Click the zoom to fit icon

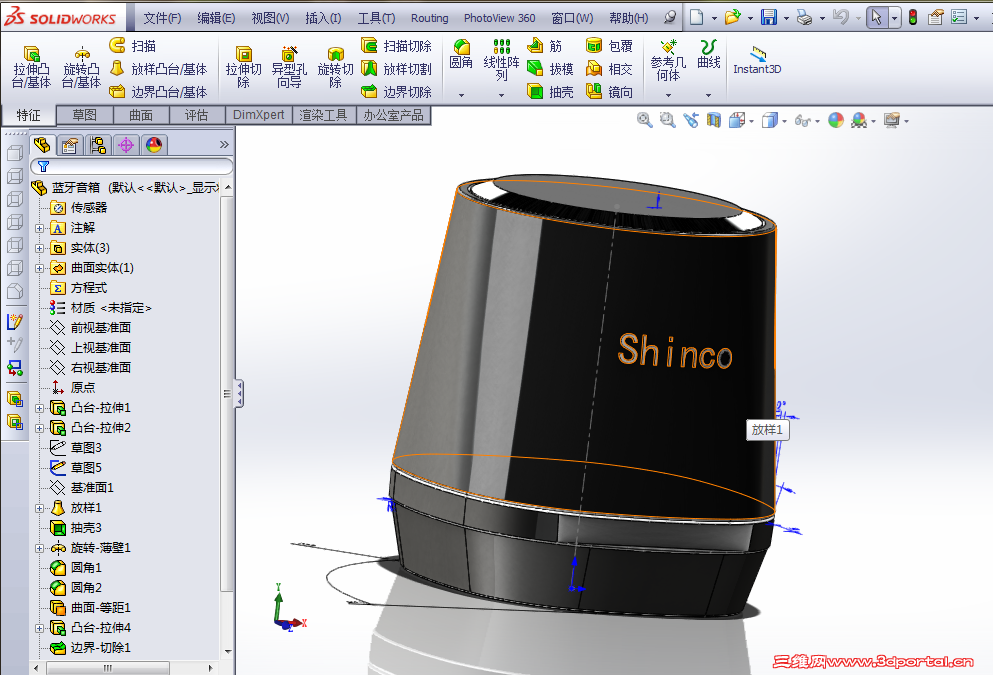[645, 120]
